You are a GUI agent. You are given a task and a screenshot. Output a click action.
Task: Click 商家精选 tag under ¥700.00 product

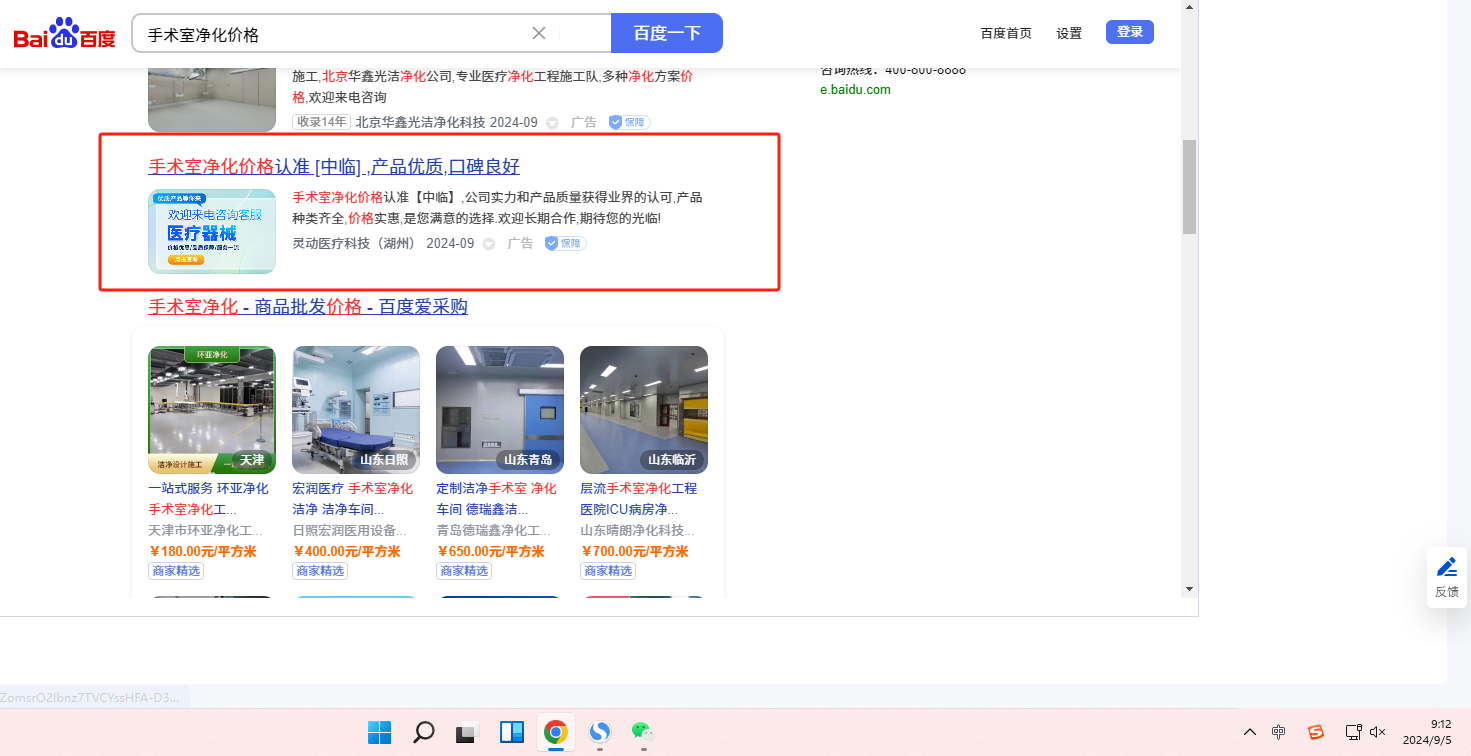click(x=607, y=571)
